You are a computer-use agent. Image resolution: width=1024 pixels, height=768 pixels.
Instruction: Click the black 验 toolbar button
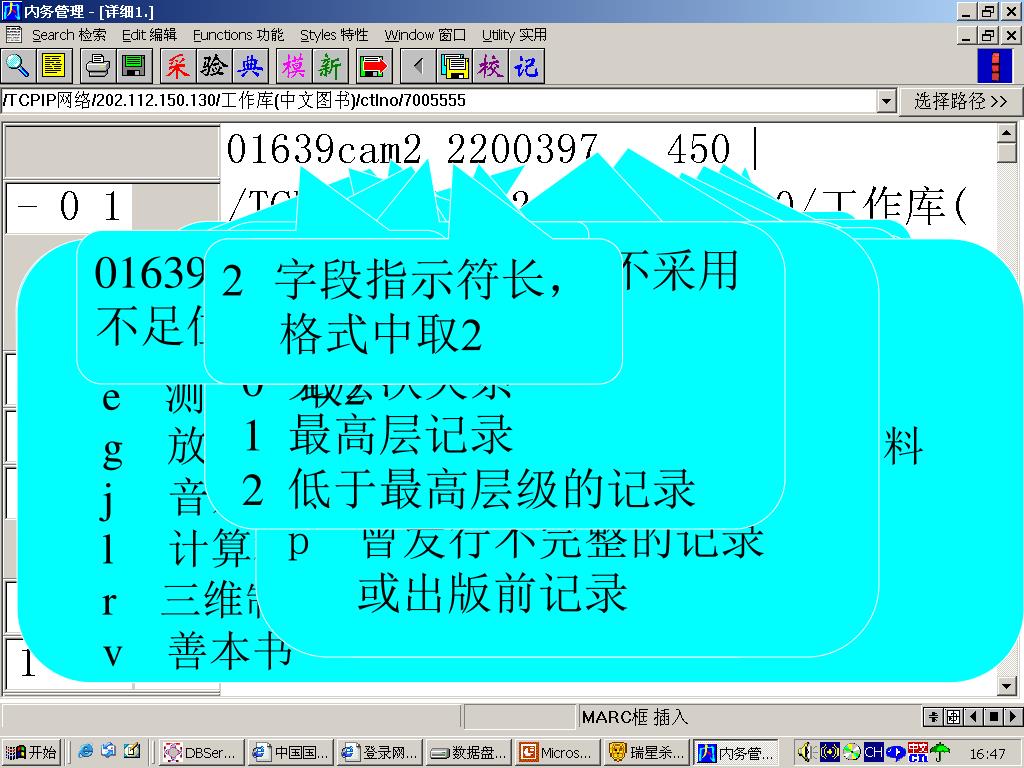(x=214, y=66)
